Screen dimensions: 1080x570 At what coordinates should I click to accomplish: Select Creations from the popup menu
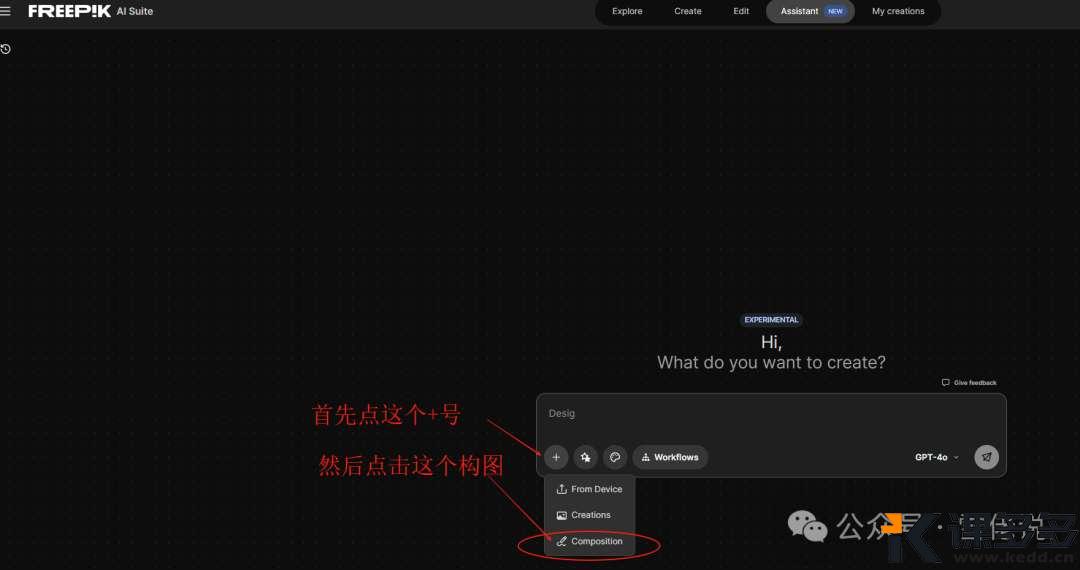coord(590,515)
